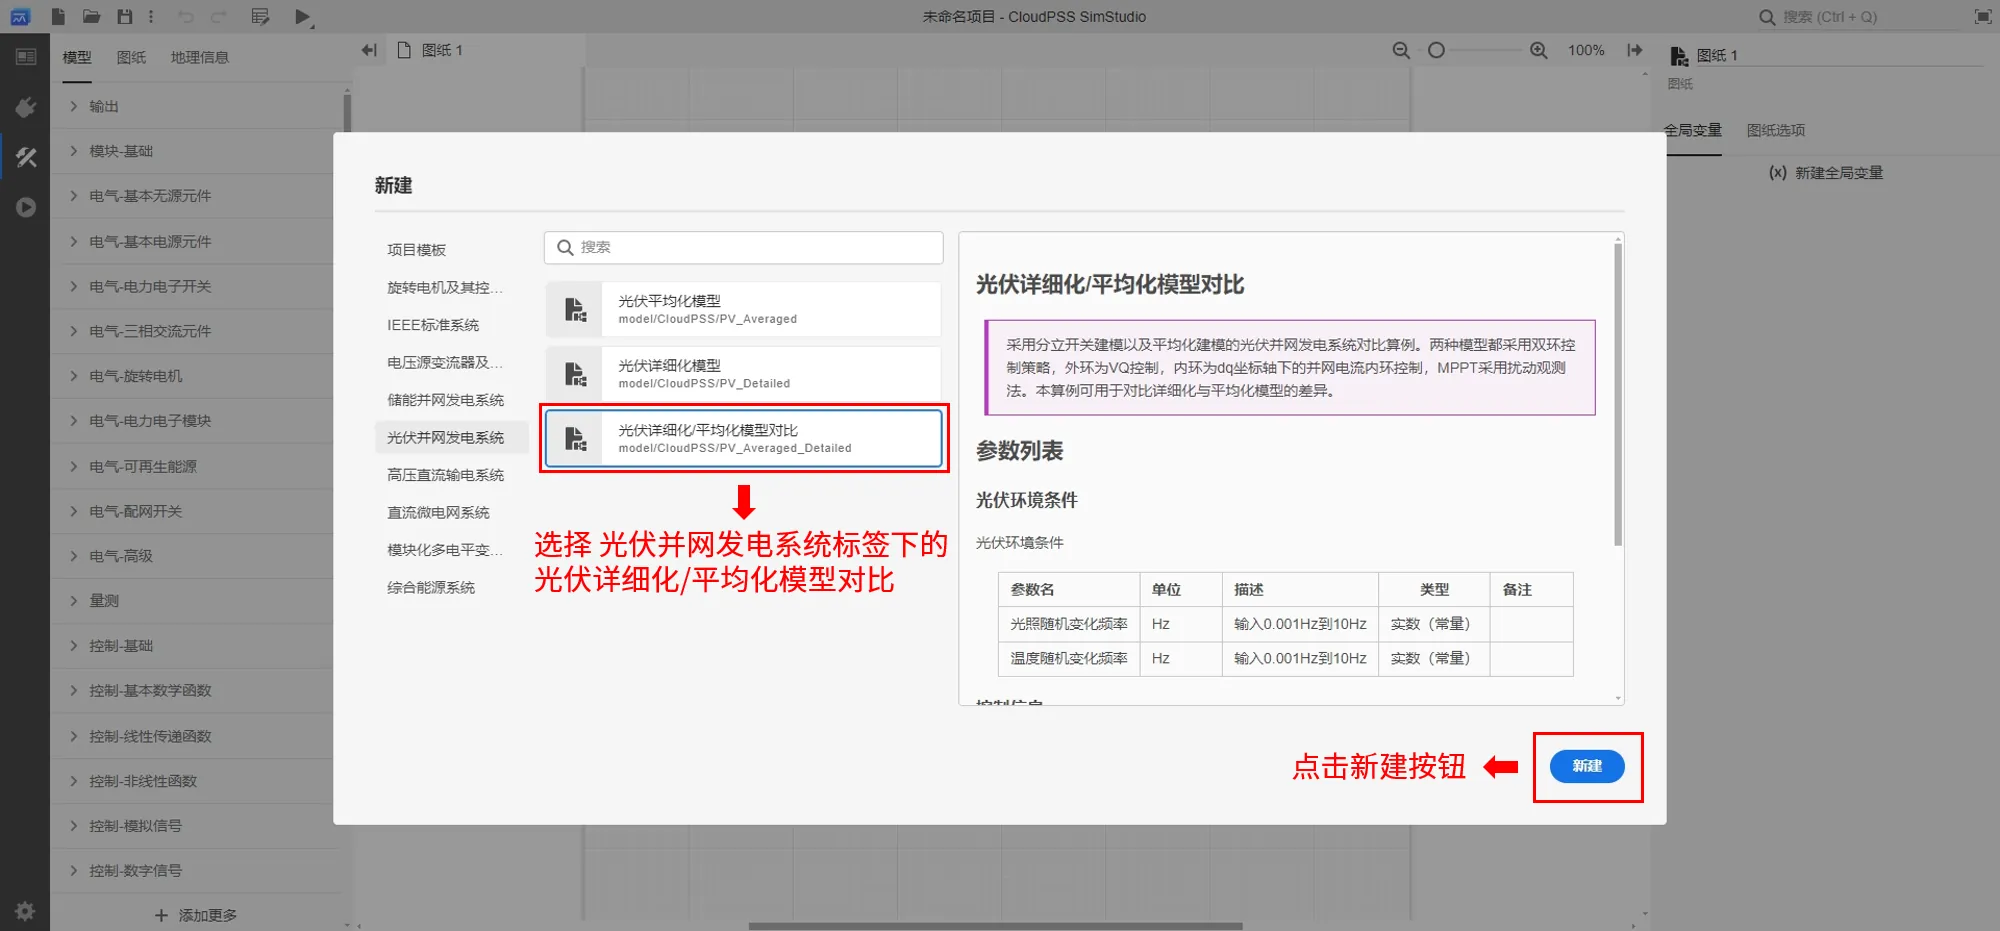Image resolution: width=2000 pixels, height=931 pixels.
Task: Click search magnifier in the title bar
Action: coord(1767,17)
